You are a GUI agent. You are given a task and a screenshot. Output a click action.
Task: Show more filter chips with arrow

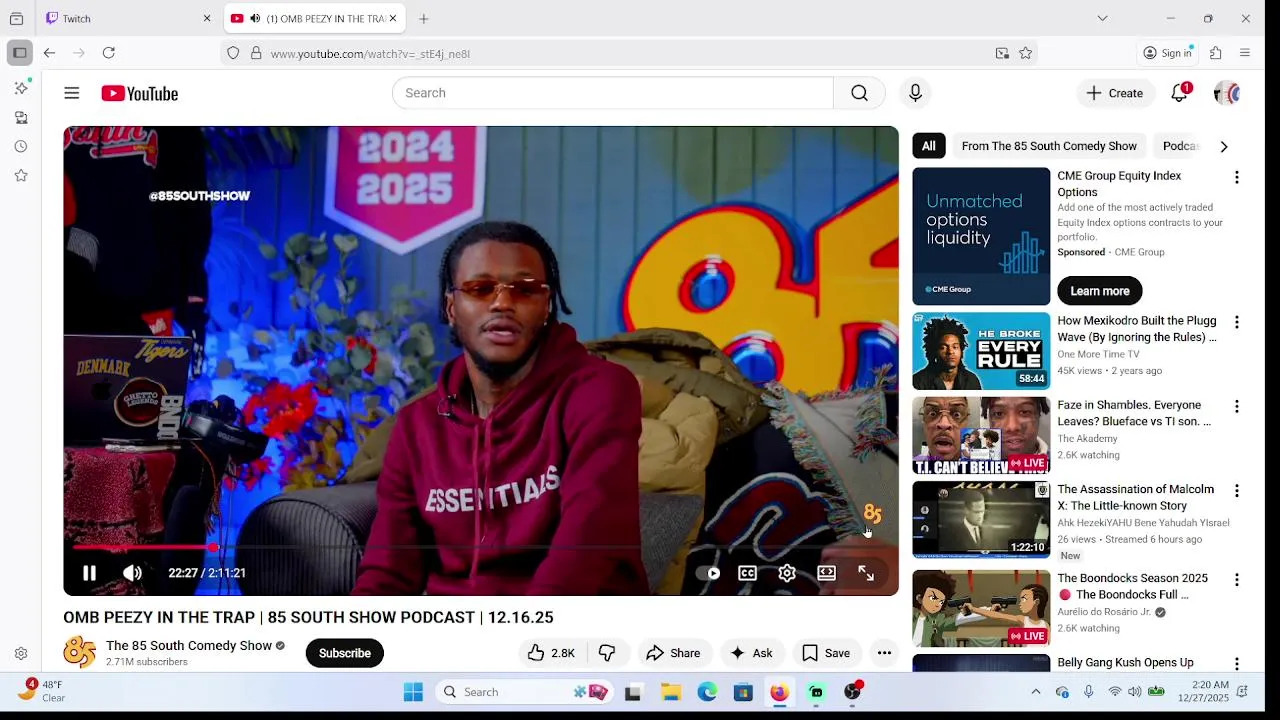pyautogui.click(x=1224, y=146)
